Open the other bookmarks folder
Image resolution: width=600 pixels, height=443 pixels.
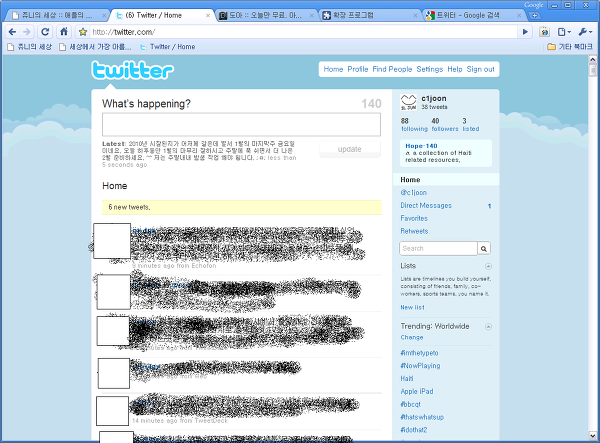click(x=570, y=47)
